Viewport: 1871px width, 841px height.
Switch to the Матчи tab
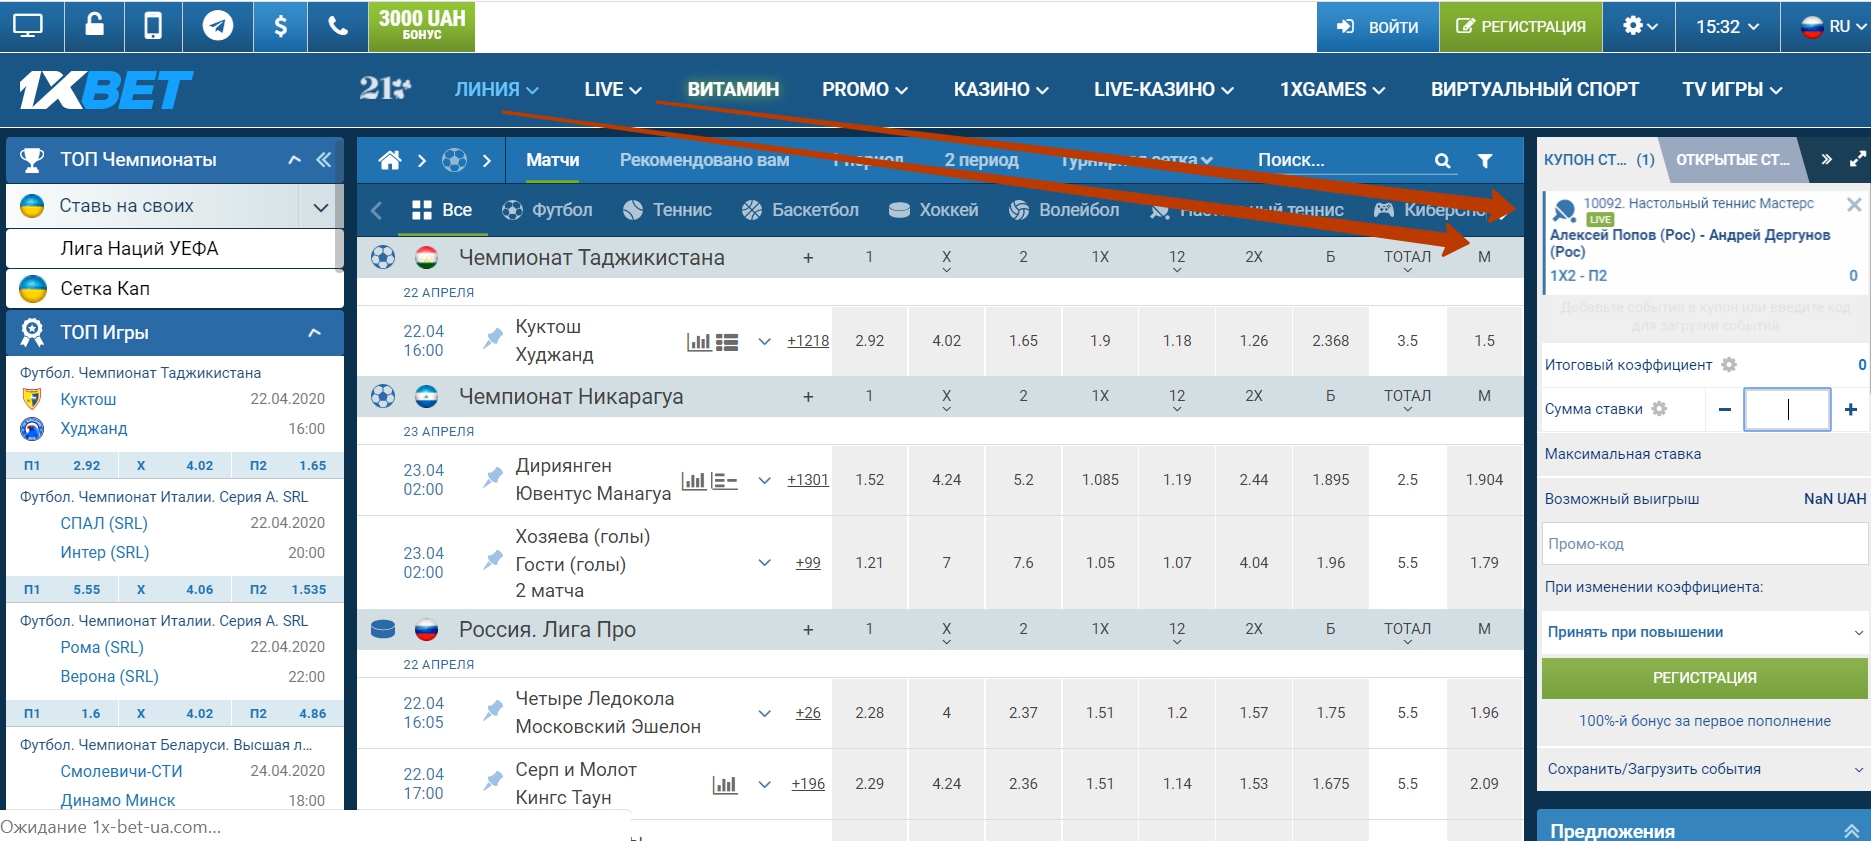[x=553, y=160]
